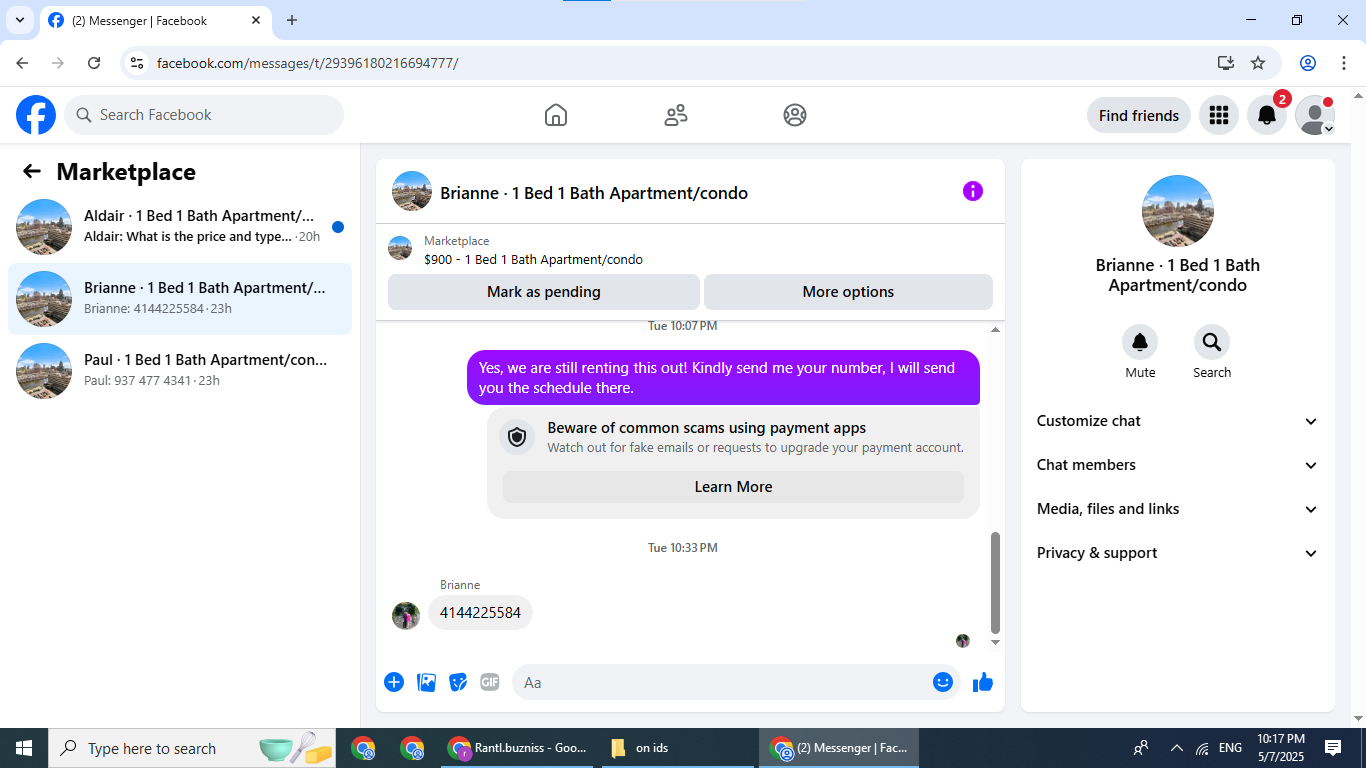This screenshot has height=768, width=1366.
Task: Focus the Search Facebook field
Action: click(x=204, y=115)
